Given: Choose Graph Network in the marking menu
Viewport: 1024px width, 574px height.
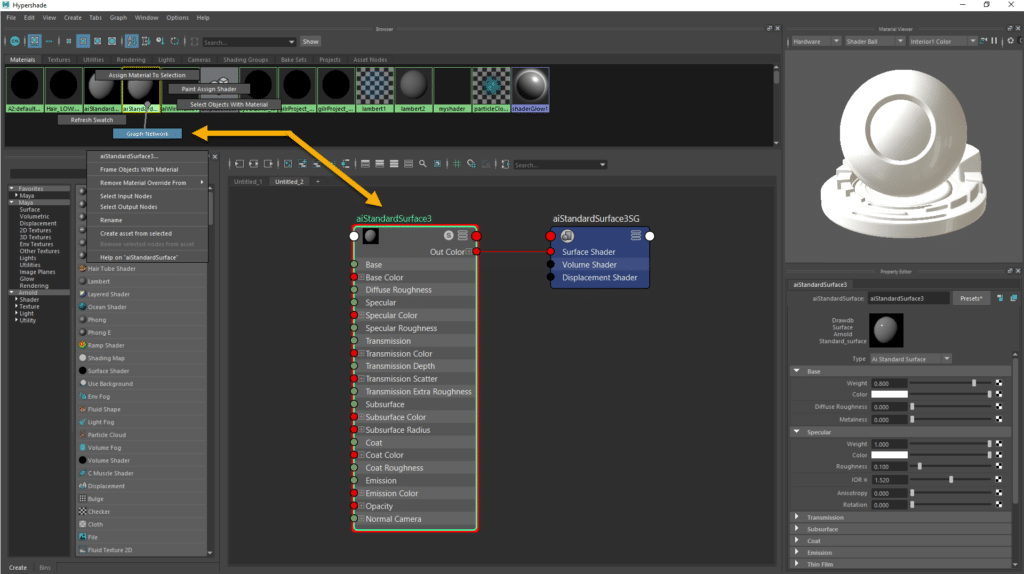Looking at the screenshot, I should pos(147,133).
